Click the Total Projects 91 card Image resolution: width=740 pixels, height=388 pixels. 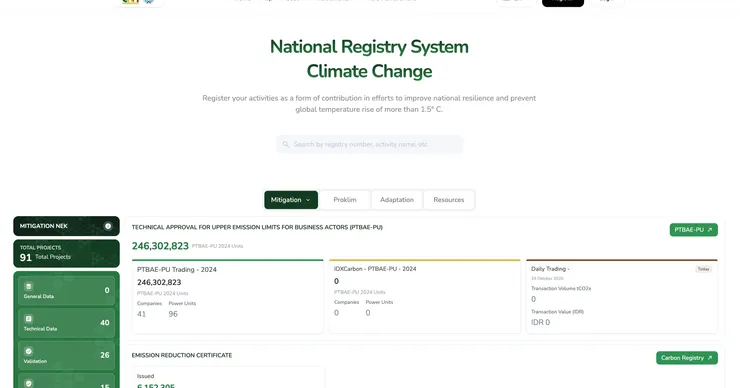click(x=67, y=253)
